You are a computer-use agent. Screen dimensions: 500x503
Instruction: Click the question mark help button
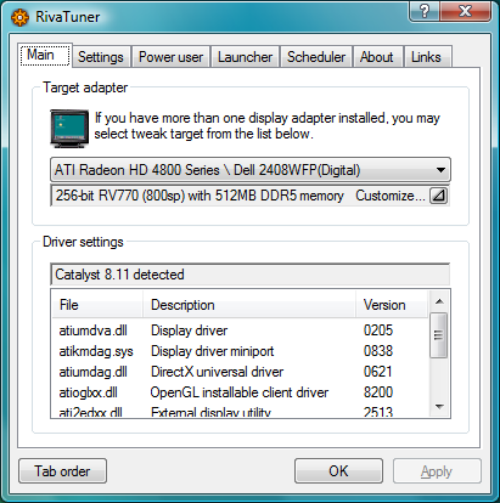[x=424, y=11]
